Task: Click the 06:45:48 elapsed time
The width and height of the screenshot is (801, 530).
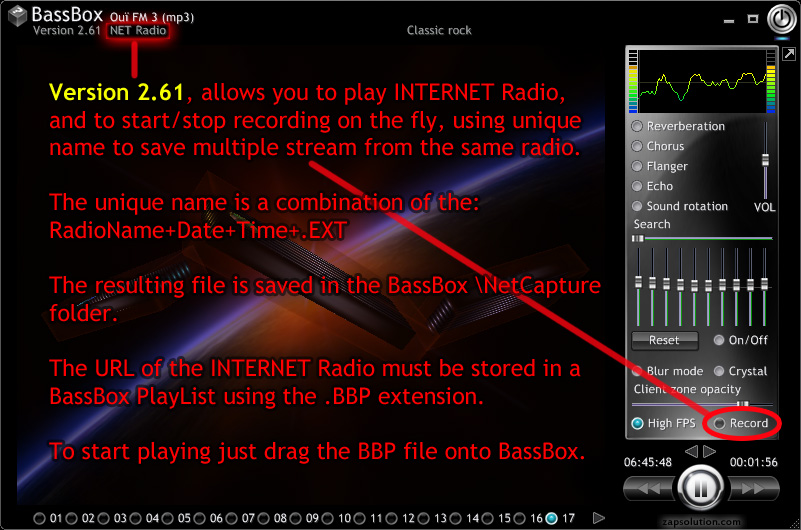Action: pyautogui.click(x=648, y=462)
